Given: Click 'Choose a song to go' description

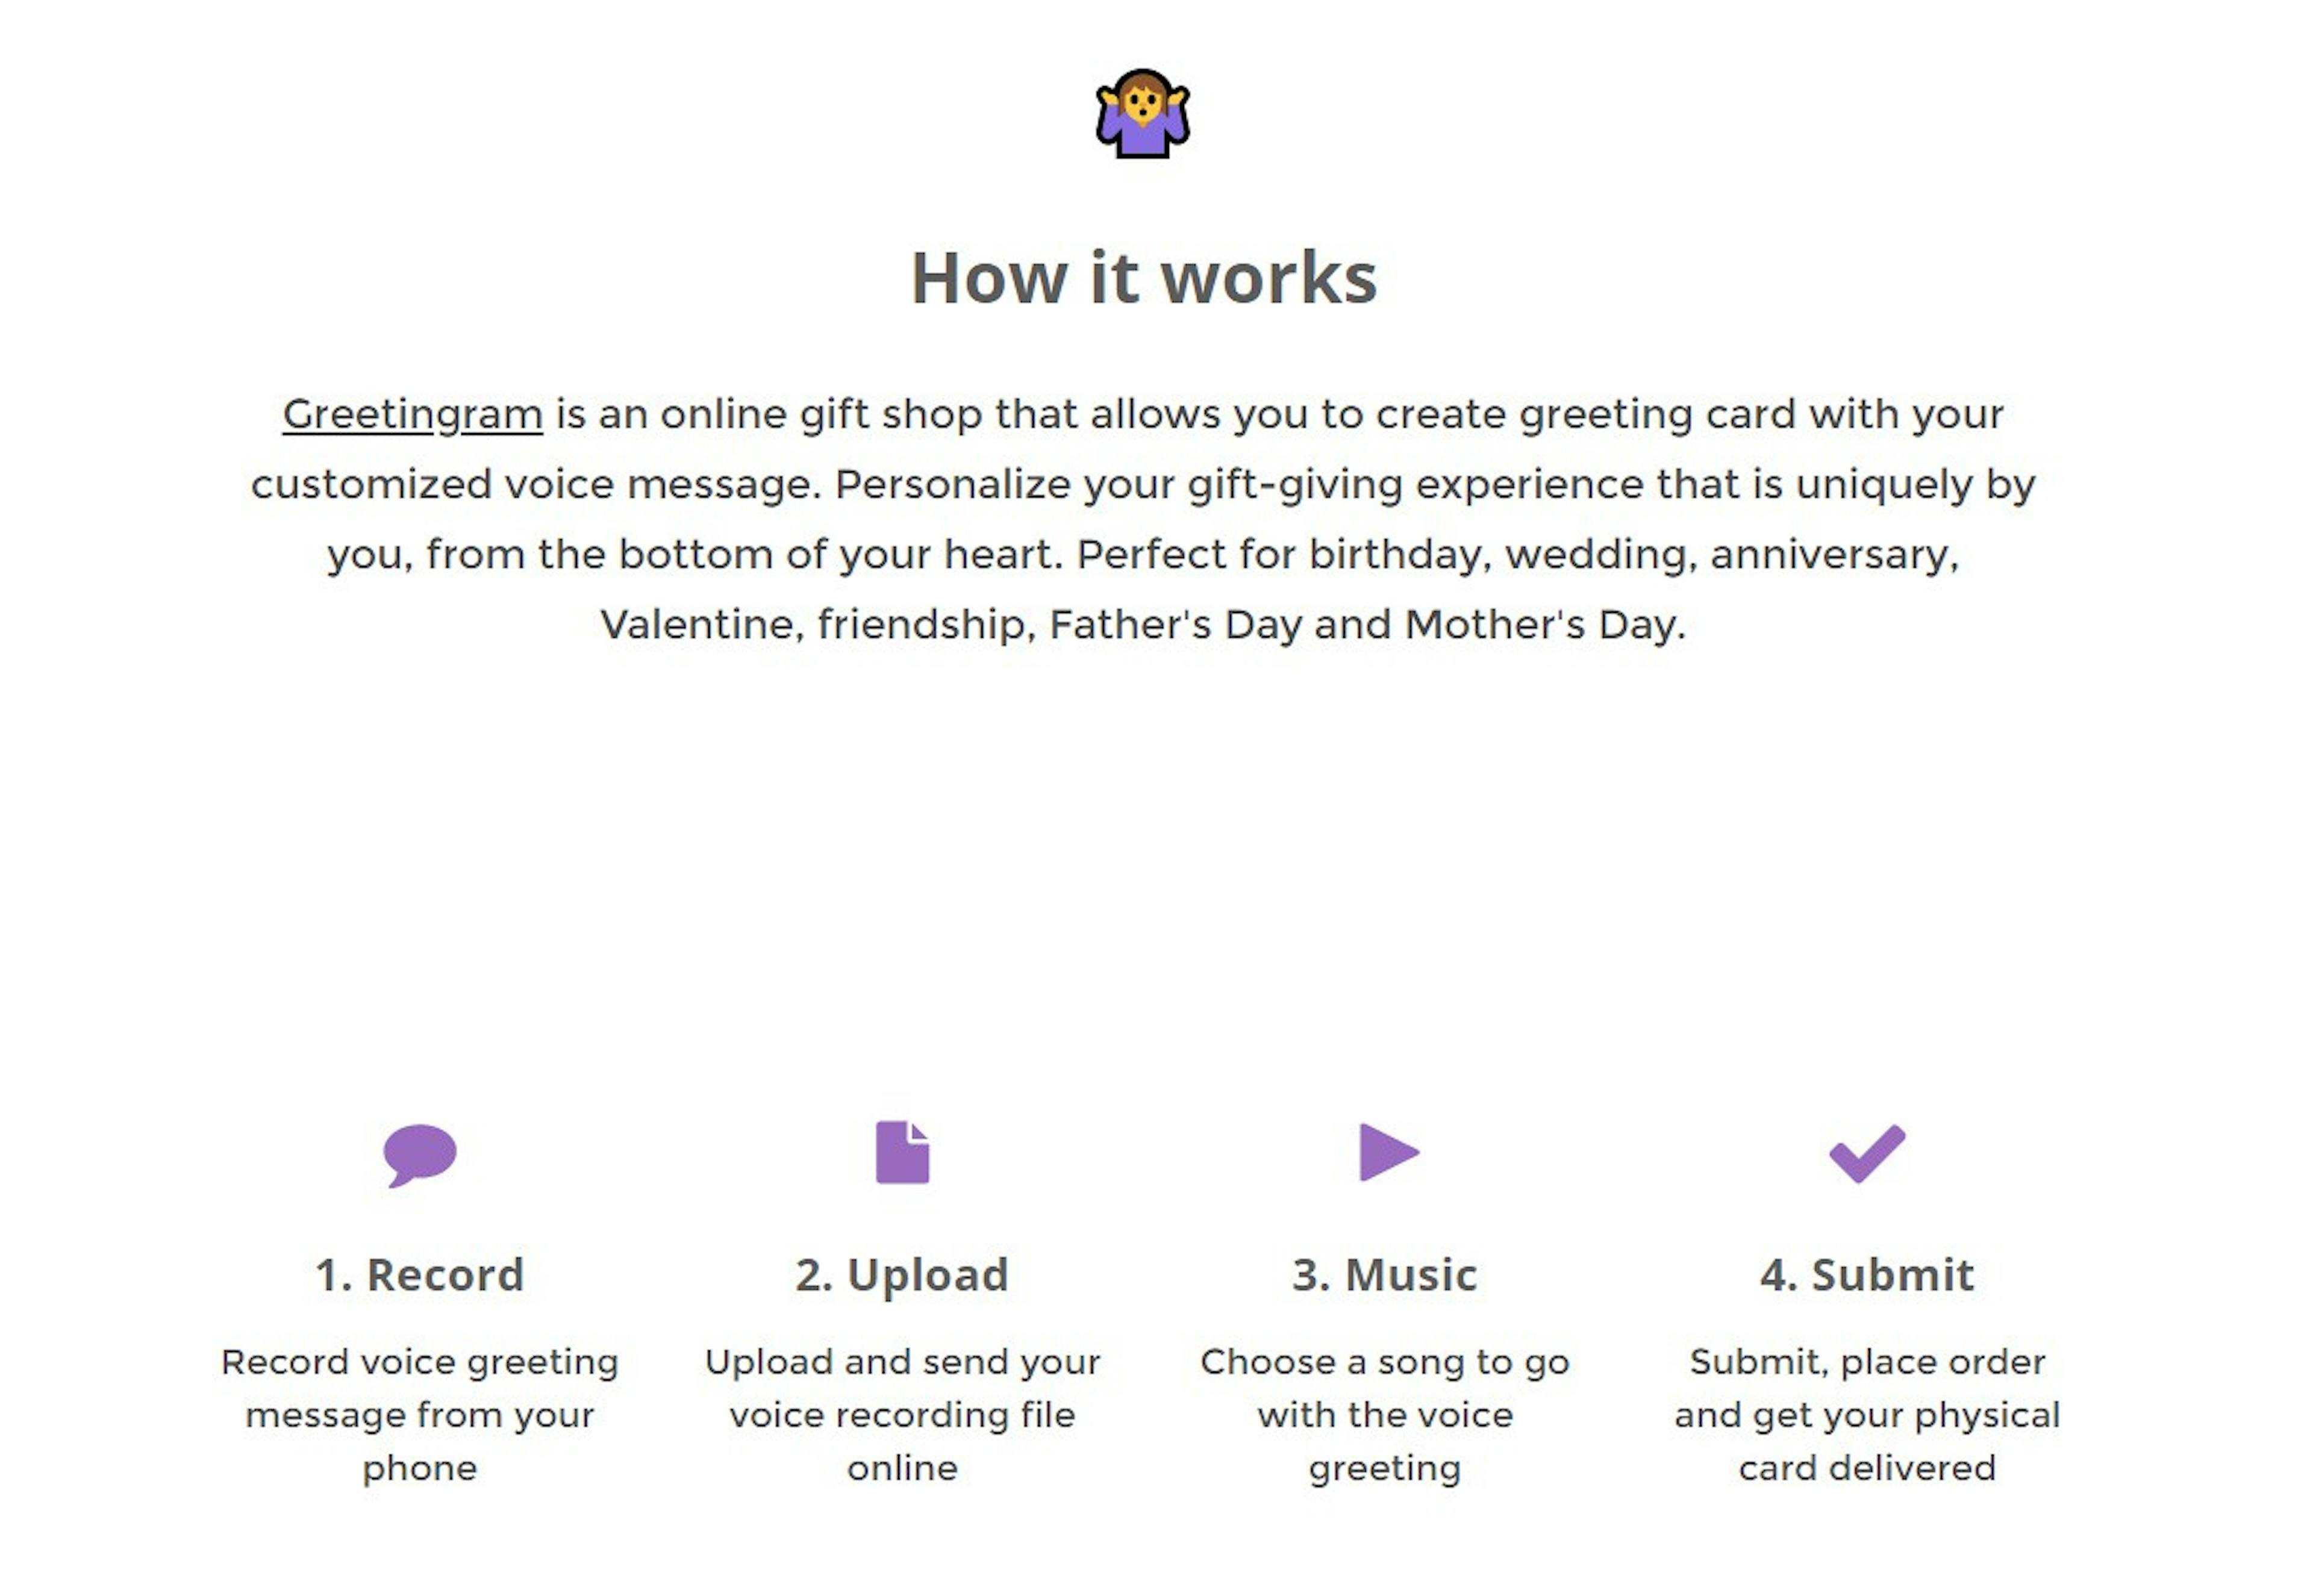Looking at the screenshot, I should pos(1385,1362).
